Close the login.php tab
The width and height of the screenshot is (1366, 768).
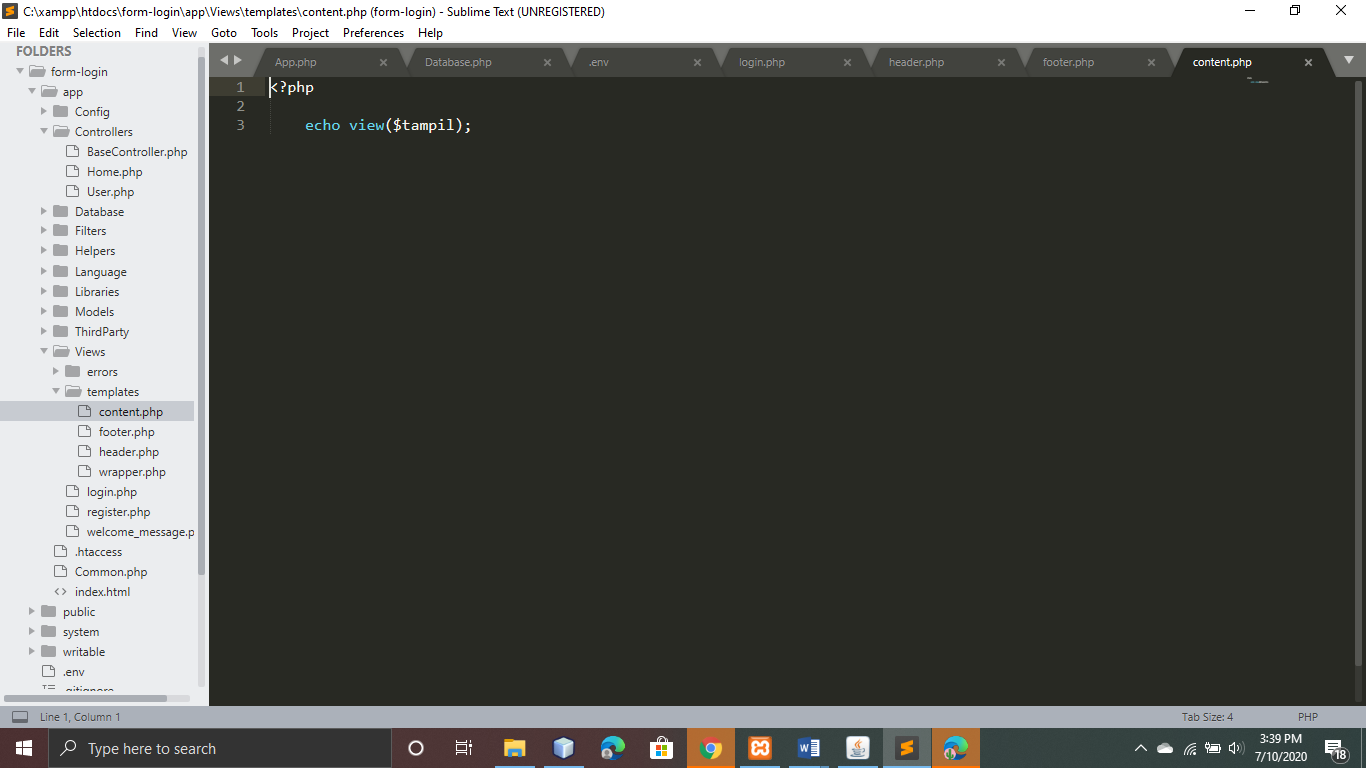click(847, 62)
